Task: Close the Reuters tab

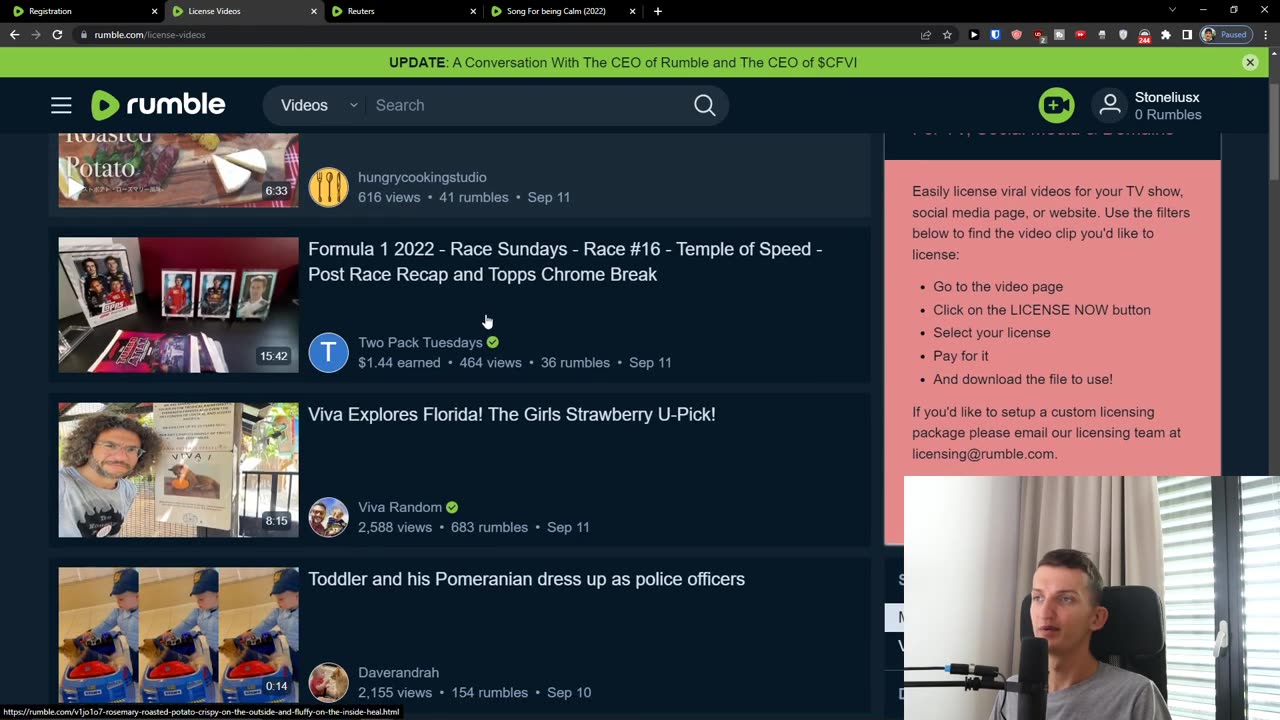Action: click(474, 11)
